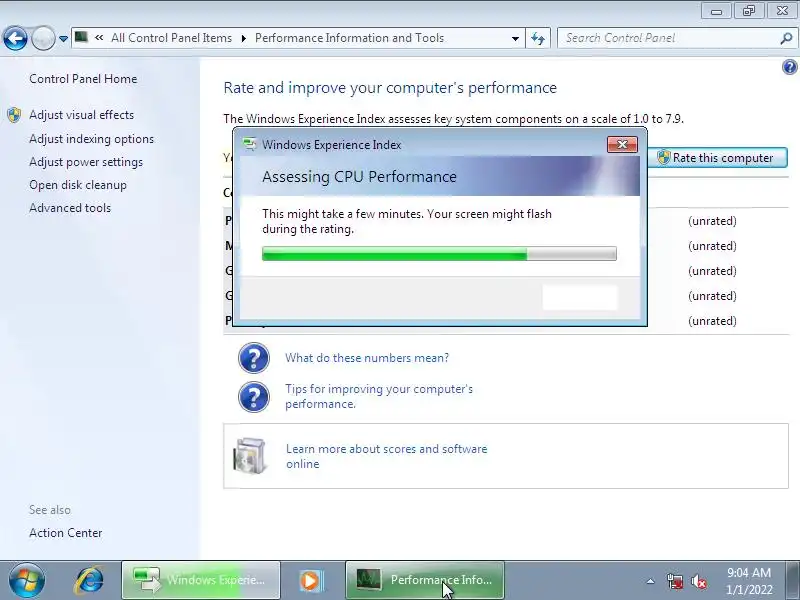800x600 pixels.
Task: Click the network status tray icon
Action: (674, 581)
